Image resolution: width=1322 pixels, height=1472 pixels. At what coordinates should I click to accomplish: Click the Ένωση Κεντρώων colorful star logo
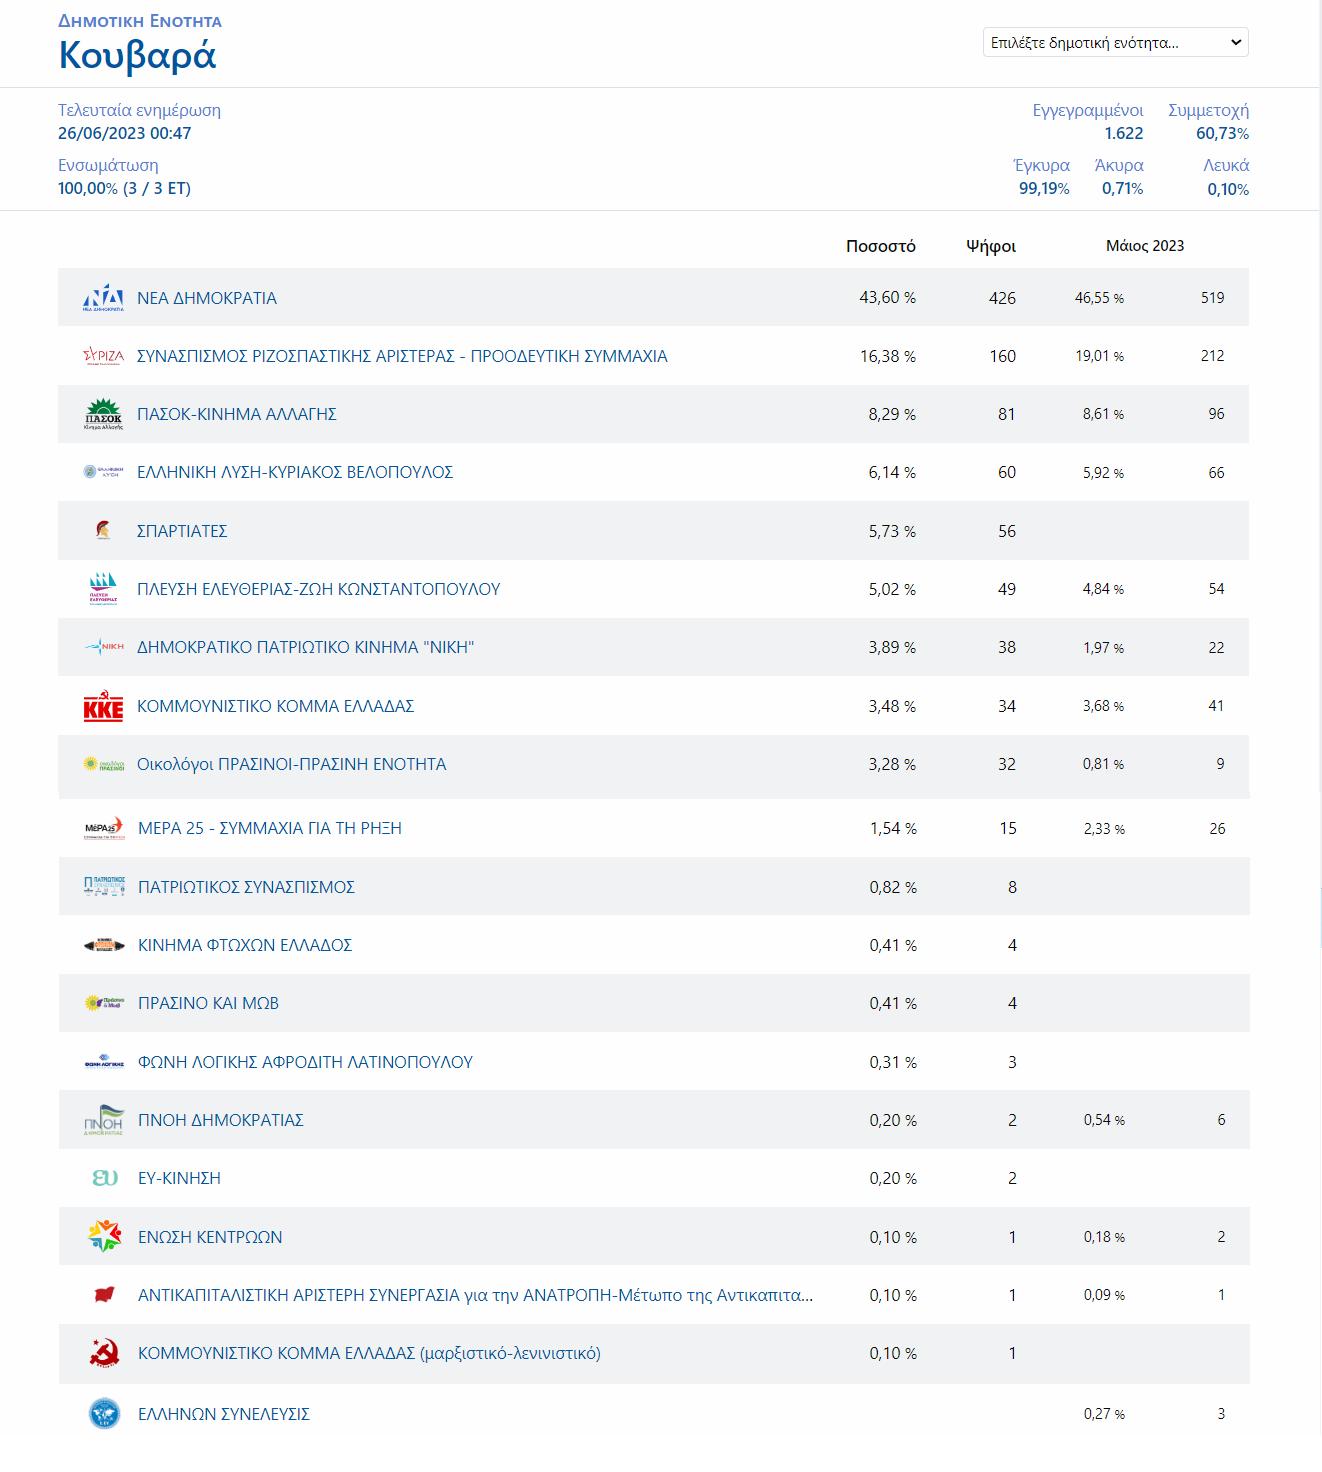point(104,1237)
